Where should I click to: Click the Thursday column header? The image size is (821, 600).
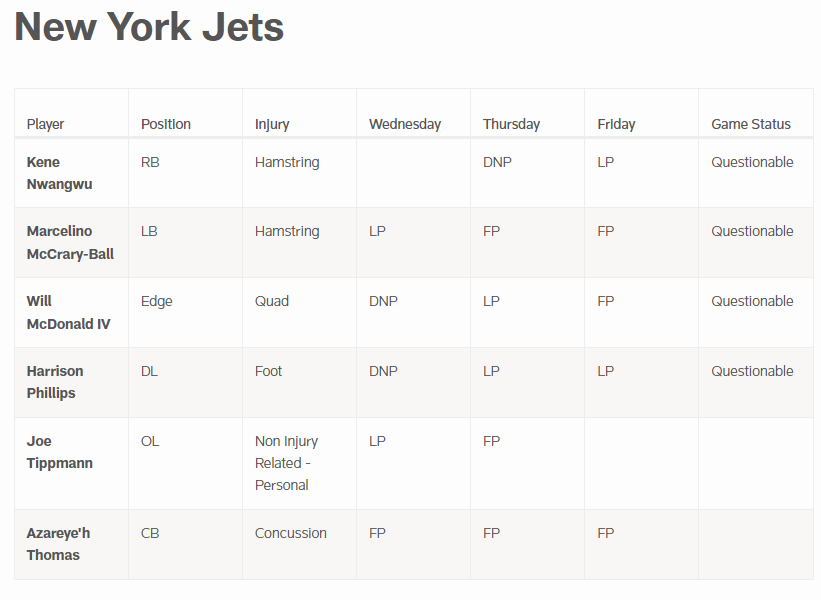(511, 124)
